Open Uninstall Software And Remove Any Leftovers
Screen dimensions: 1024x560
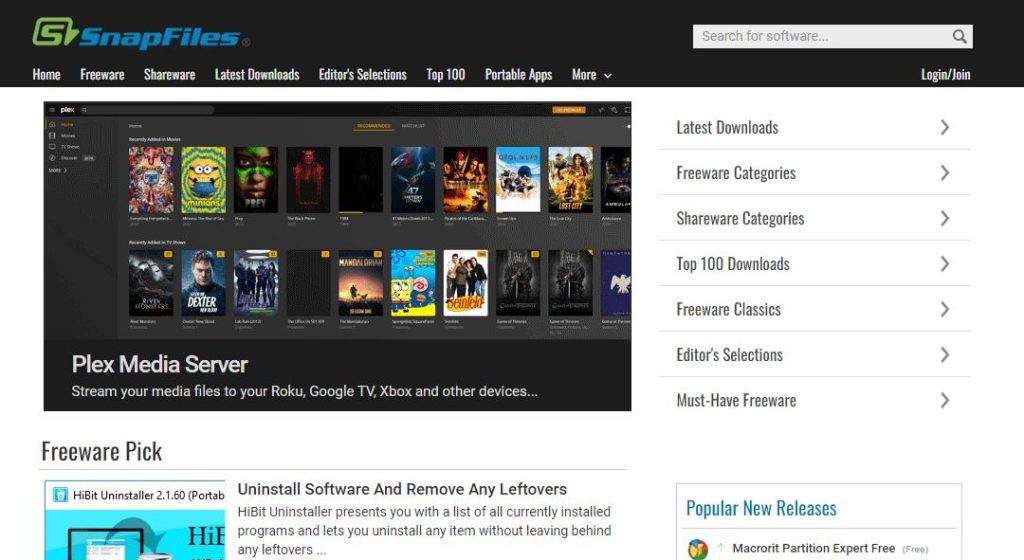click(x=402, y=489)
